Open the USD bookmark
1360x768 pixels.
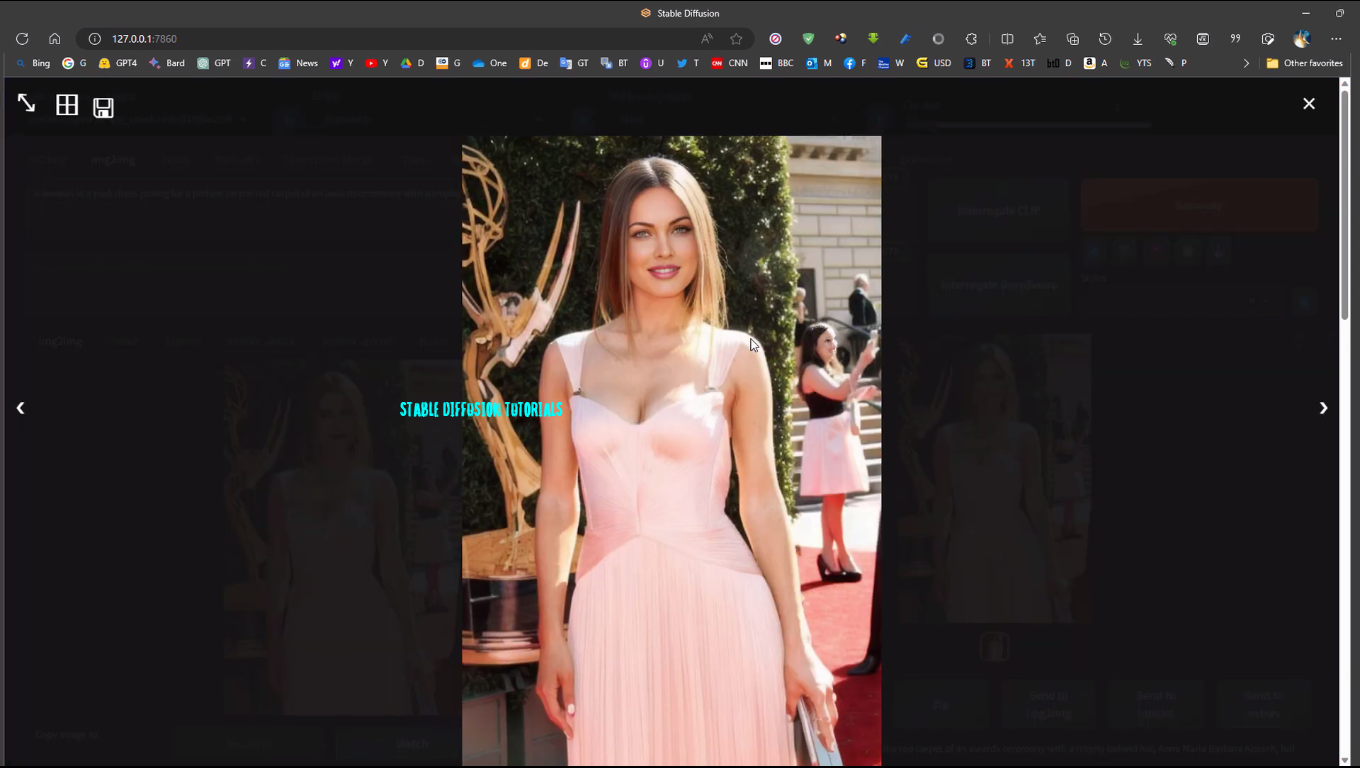tap(934, 63)
